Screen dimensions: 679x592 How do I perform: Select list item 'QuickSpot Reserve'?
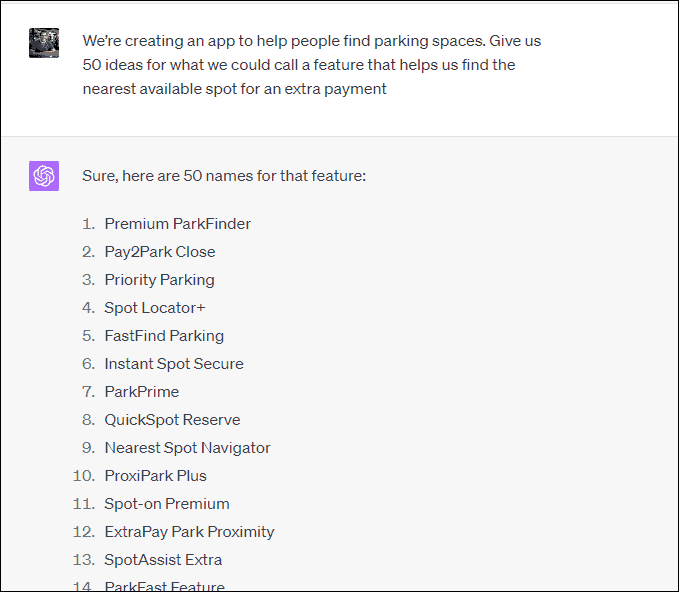point(172,420)
